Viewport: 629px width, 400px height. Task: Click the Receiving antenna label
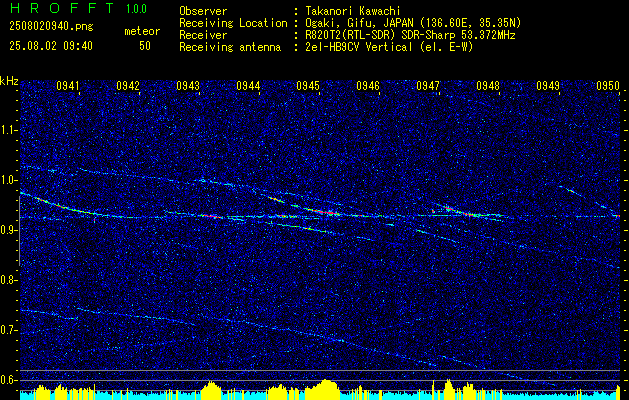tap(230, 47)
